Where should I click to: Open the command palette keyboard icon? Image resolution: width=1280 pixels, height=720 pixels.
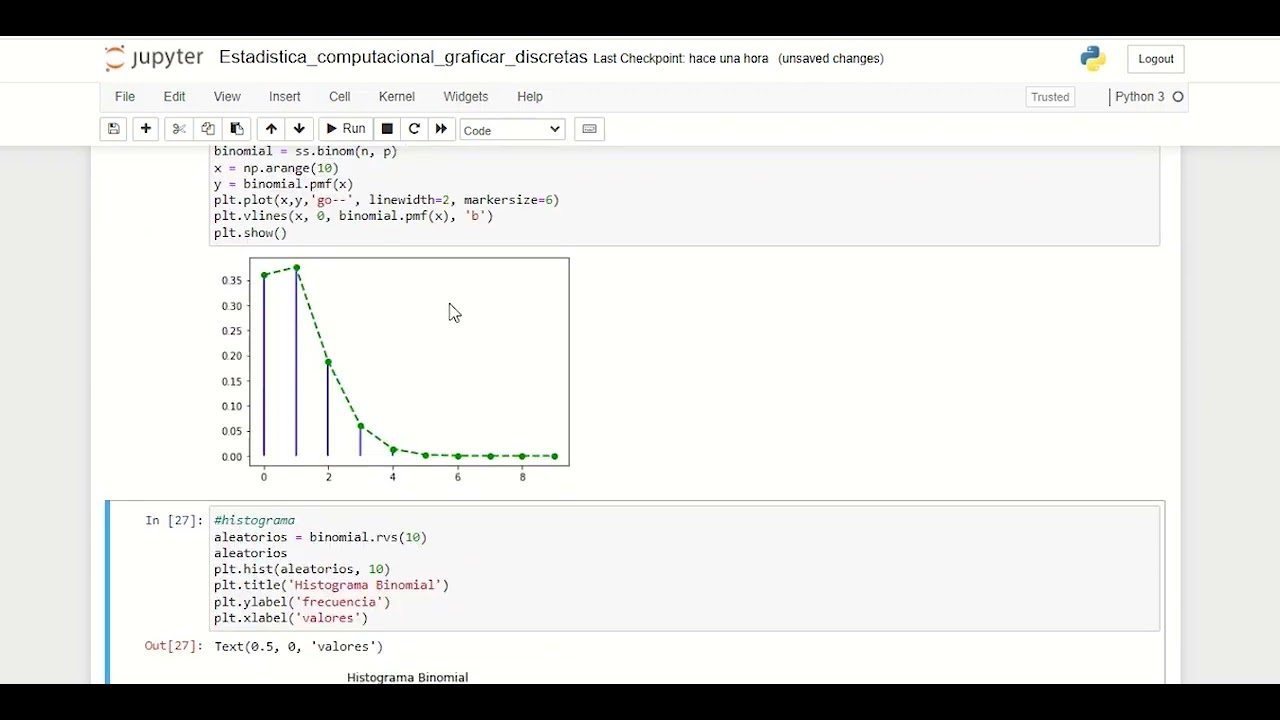589,129
